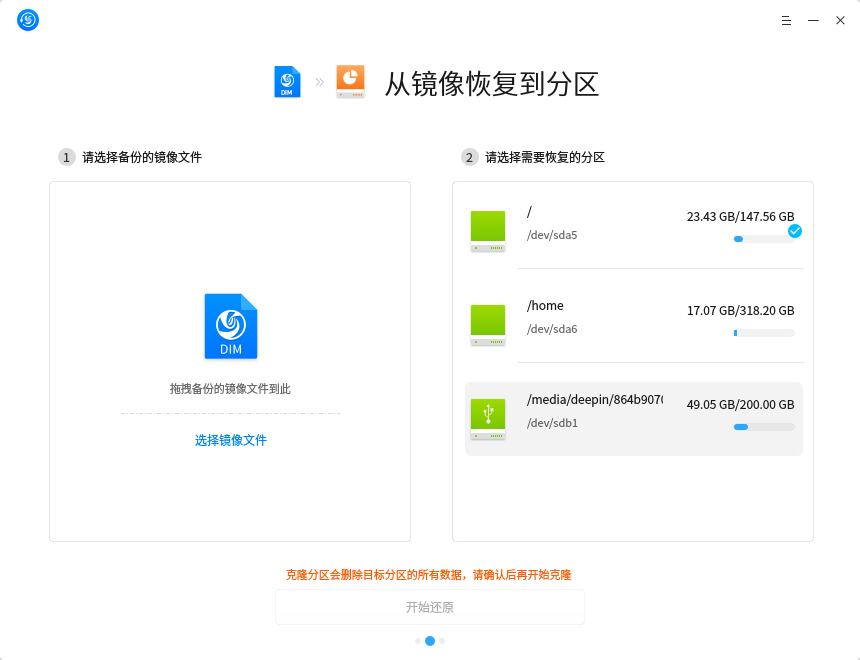Screen dimensions: 860x660
Task: Click the green disk icon for /dev/sda6
Action: 488,325
